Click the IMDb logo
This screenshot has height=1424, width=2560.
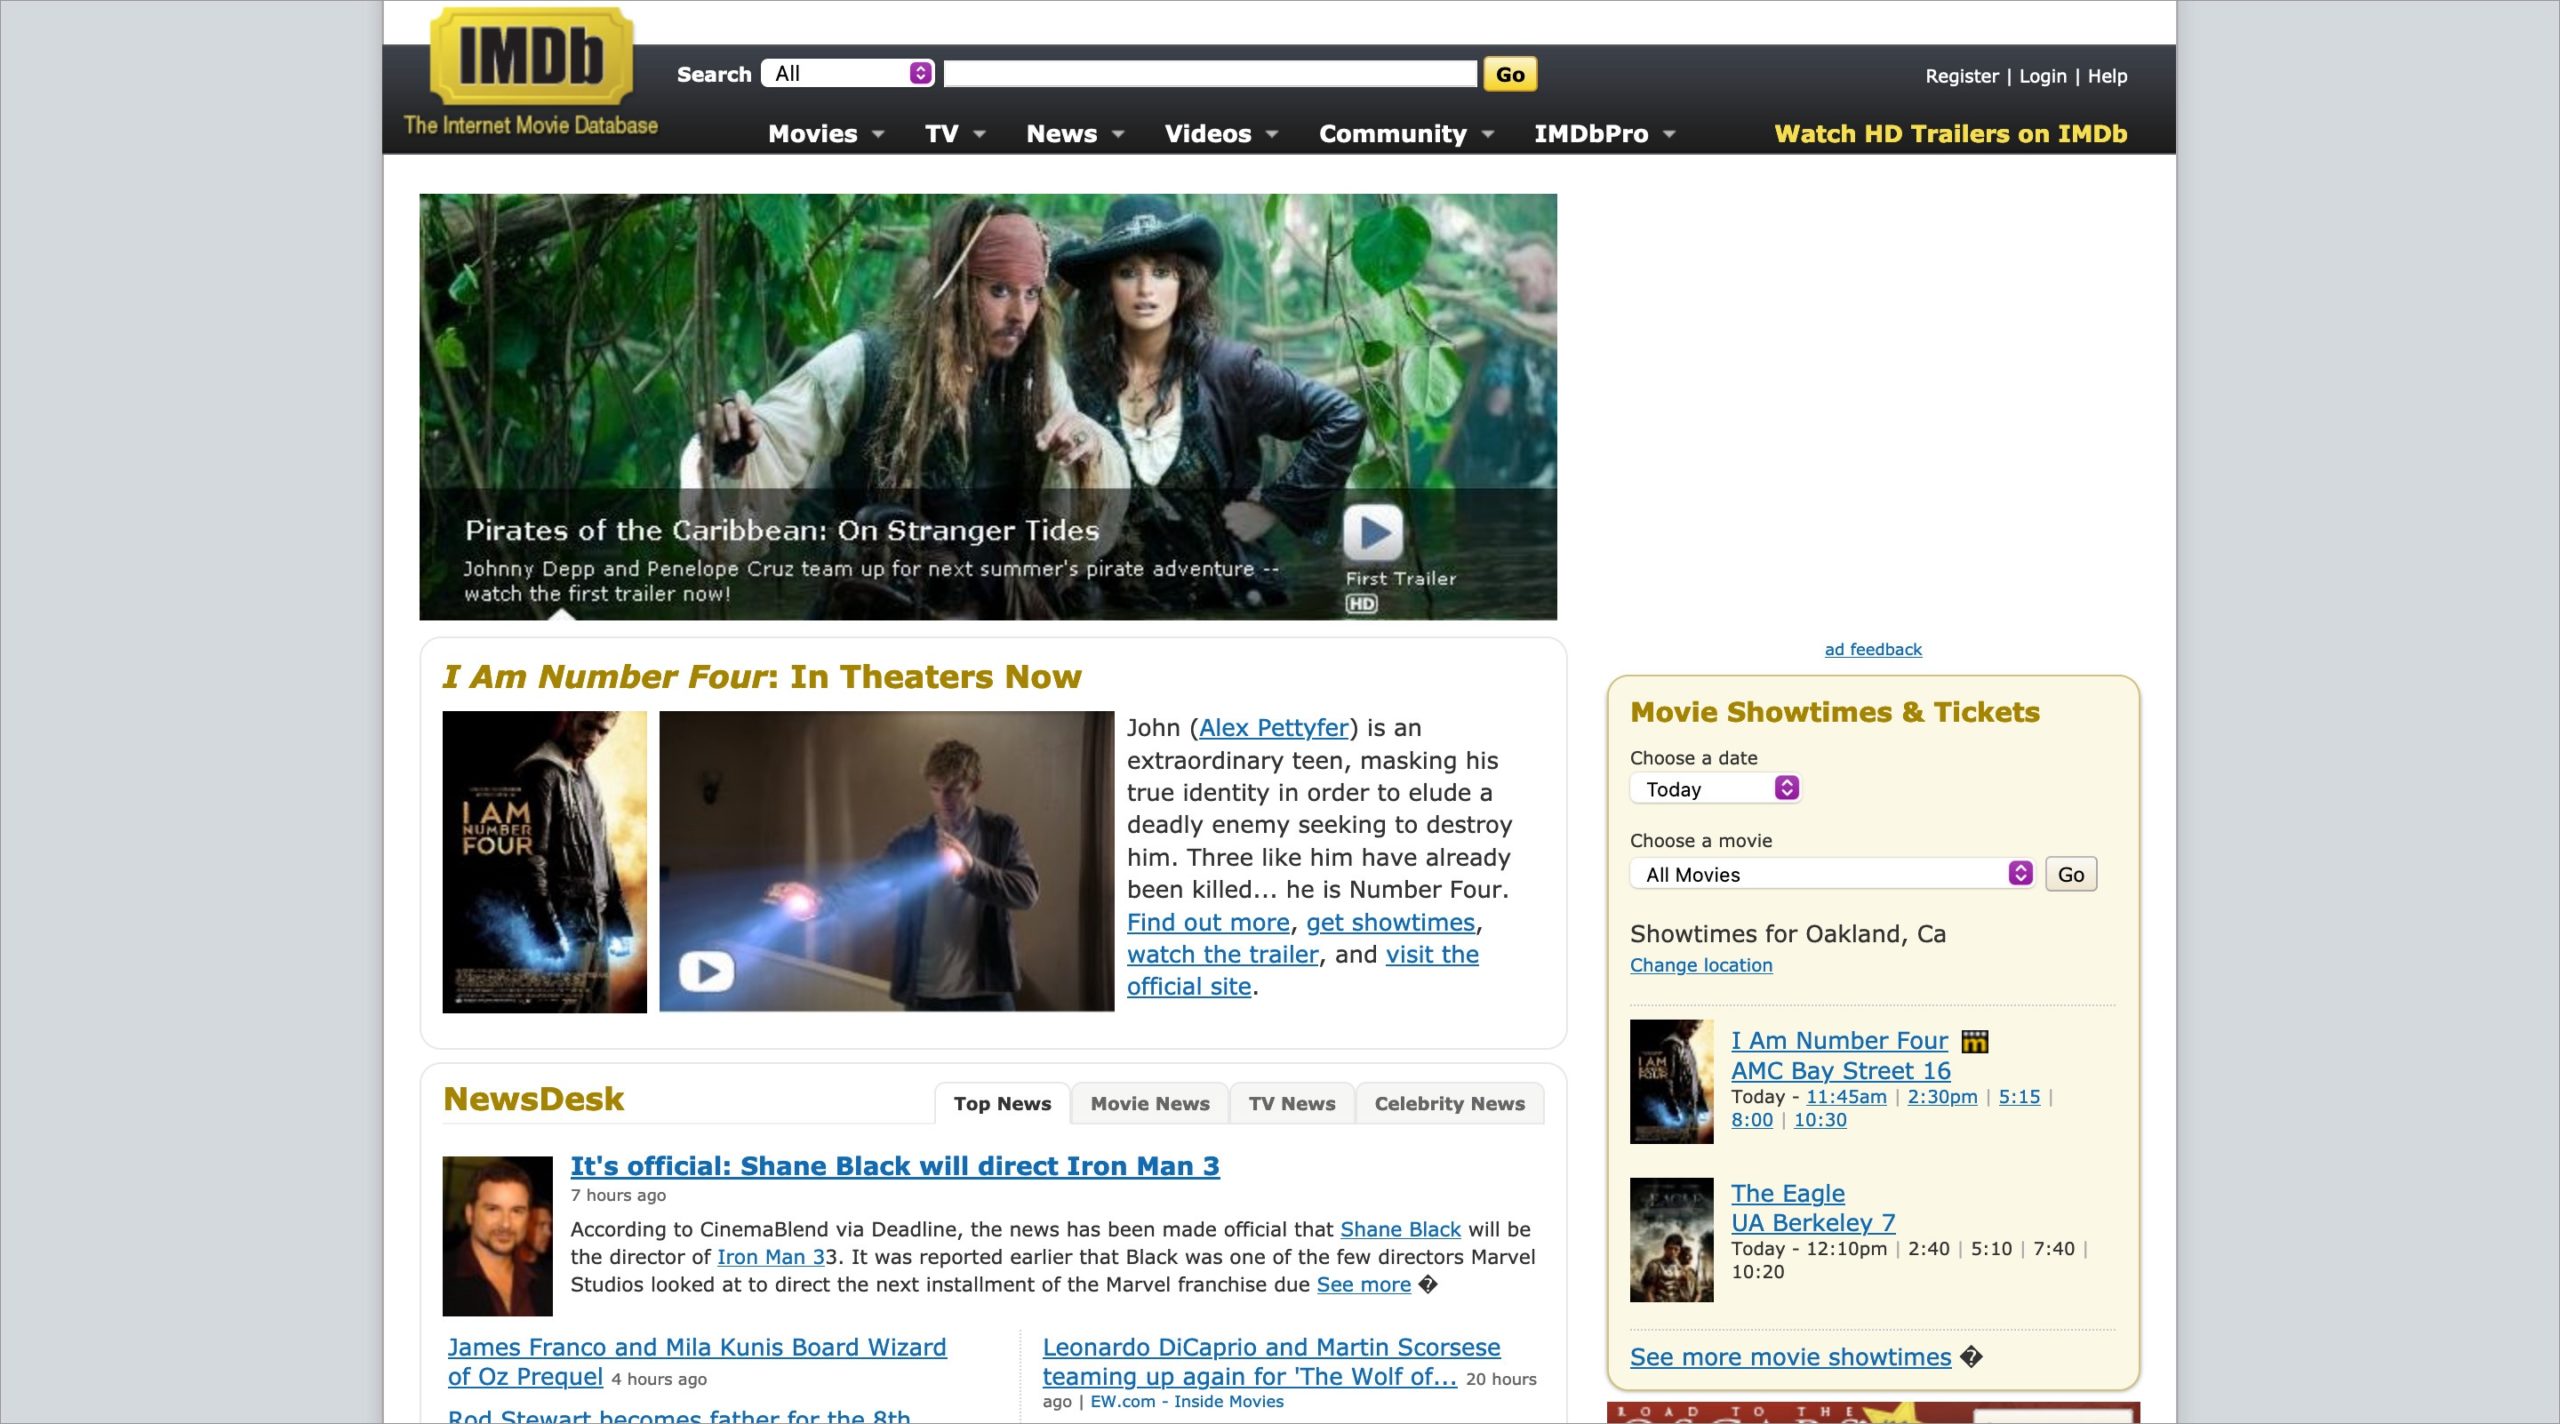pyautogui.click(x=531, y=56)
